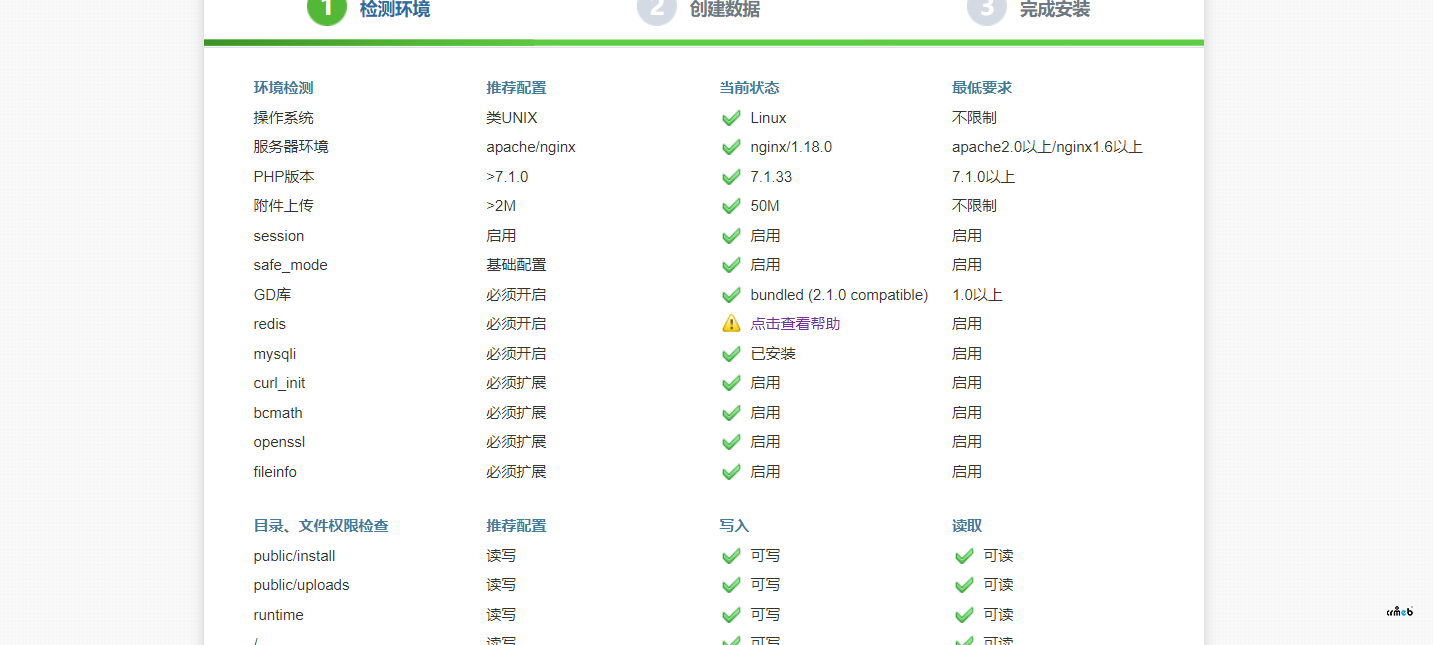Click the 附件上传 row label

pyautogui.click(x=283, y=206)
